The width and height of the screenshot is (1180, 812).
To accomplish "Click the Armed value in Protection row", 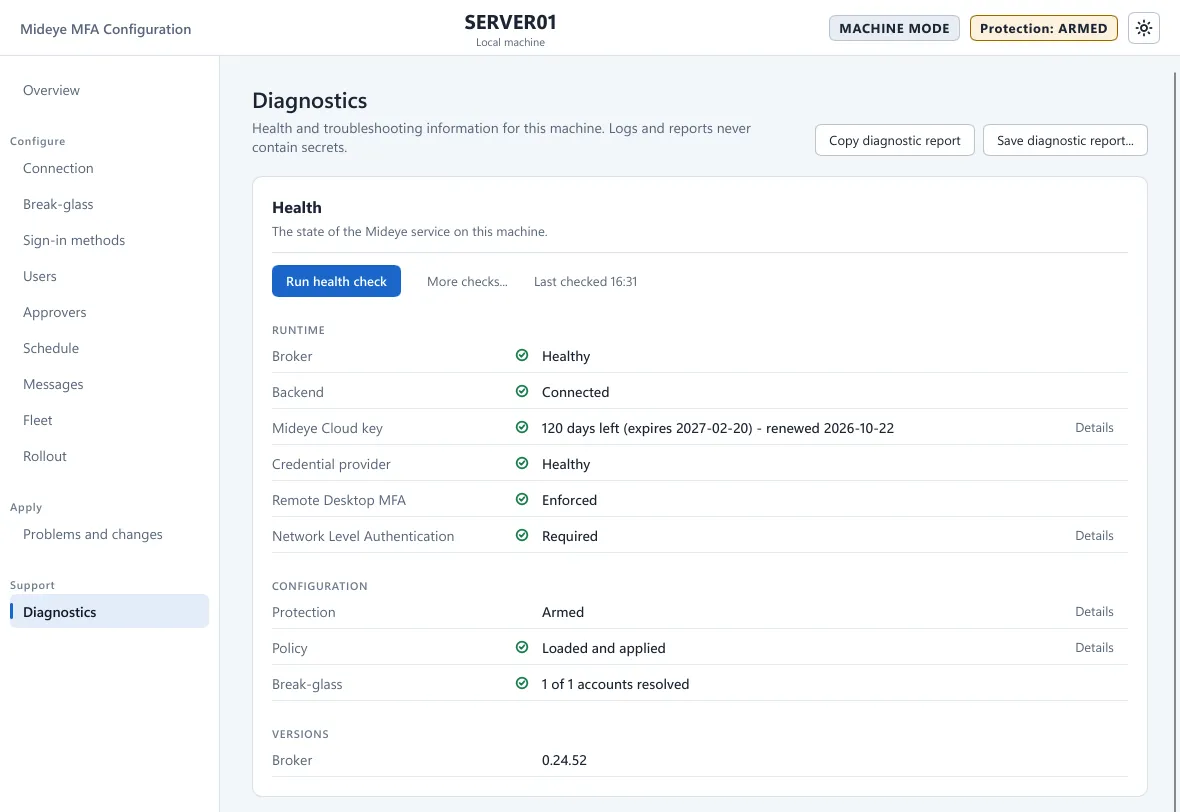I will point(562,612).
